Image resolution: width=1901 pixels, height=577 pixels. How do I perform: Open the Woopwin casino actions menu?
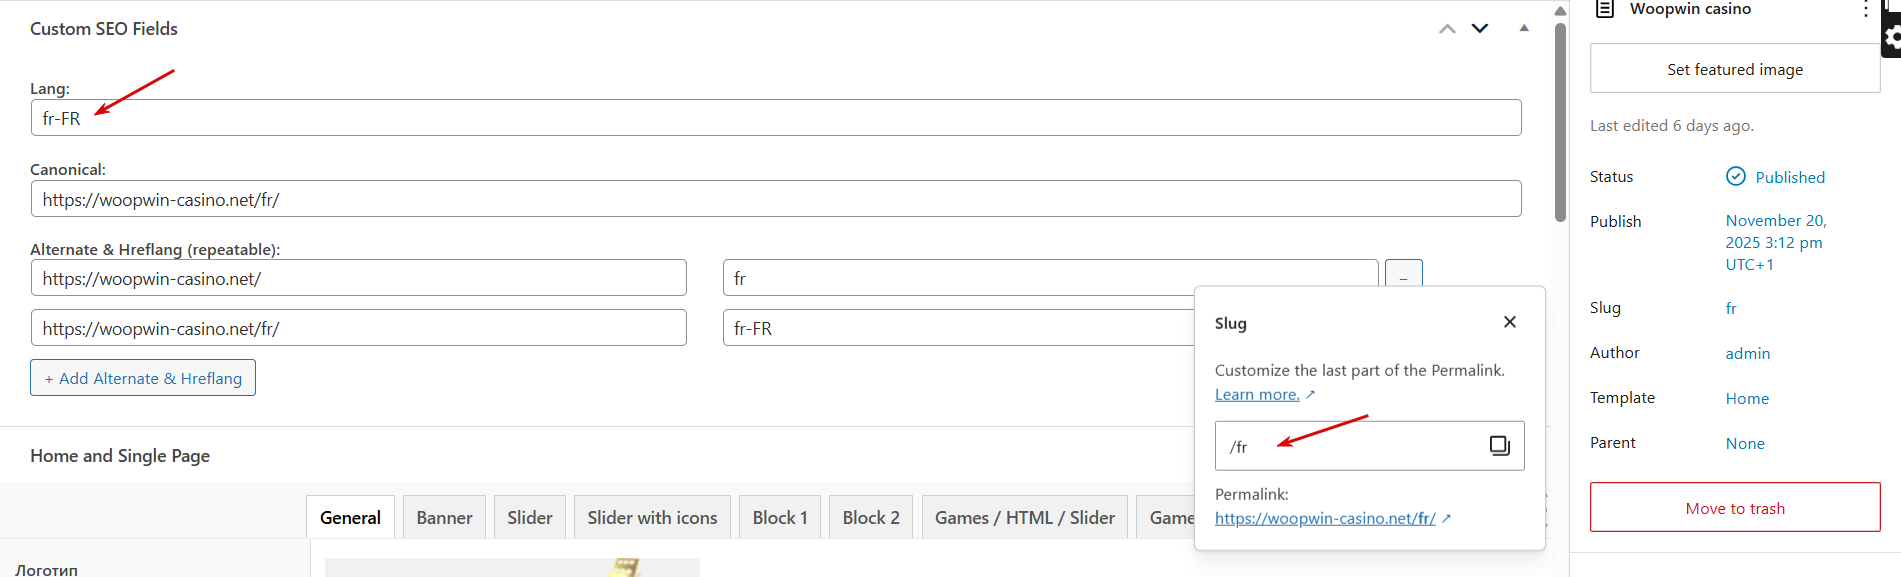[x=1865, y=9]
